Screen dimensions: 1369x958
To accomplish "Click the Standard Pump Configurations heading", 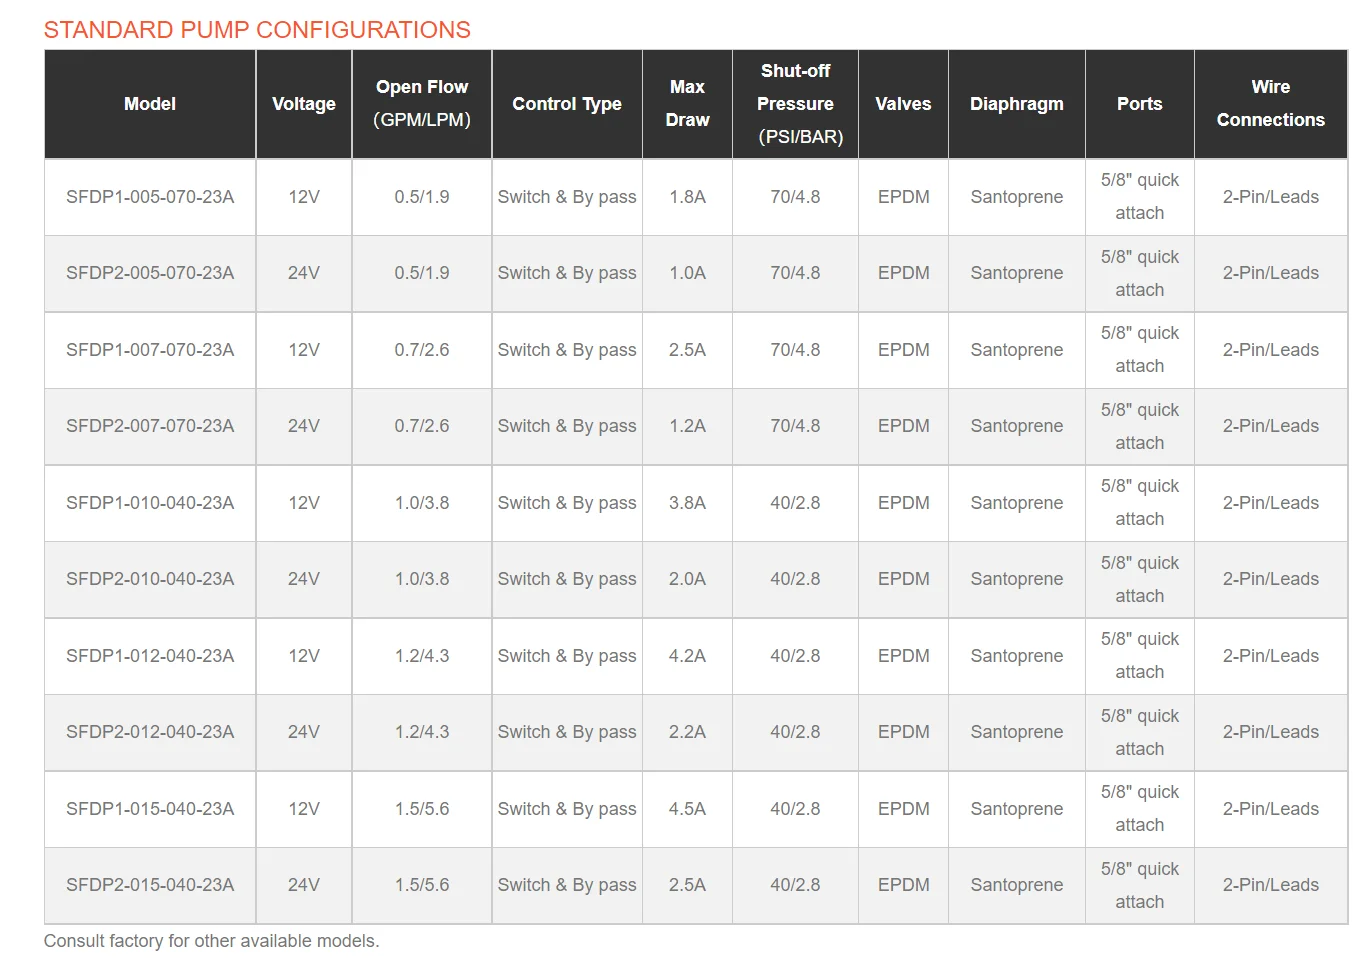I will (257, 30).
